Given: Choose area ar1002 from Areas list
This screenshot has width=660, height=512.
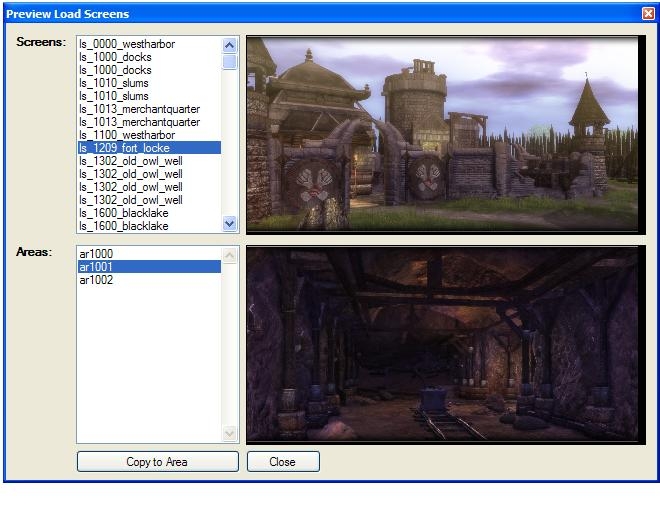Looking at the screenshot, I should [96, 280].
